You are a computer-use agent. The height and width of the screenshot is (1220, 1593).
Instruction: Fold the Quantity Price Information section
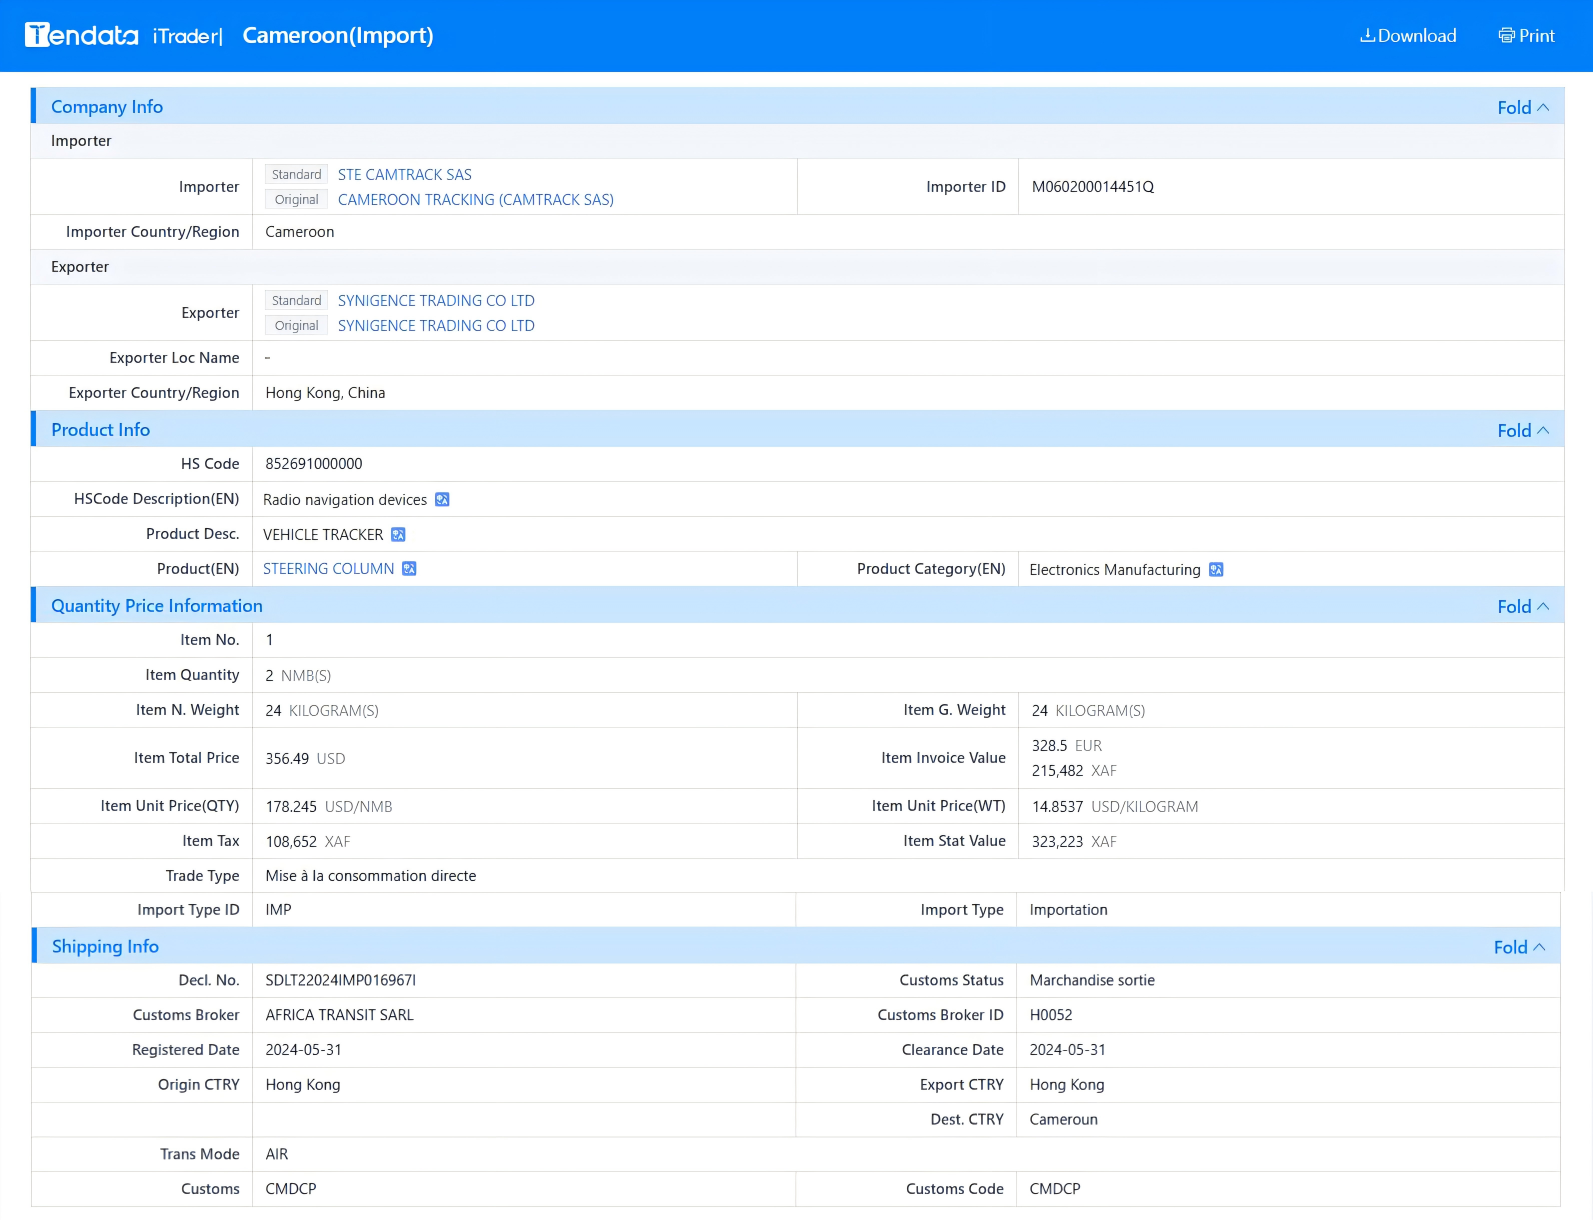[1523, 606]
